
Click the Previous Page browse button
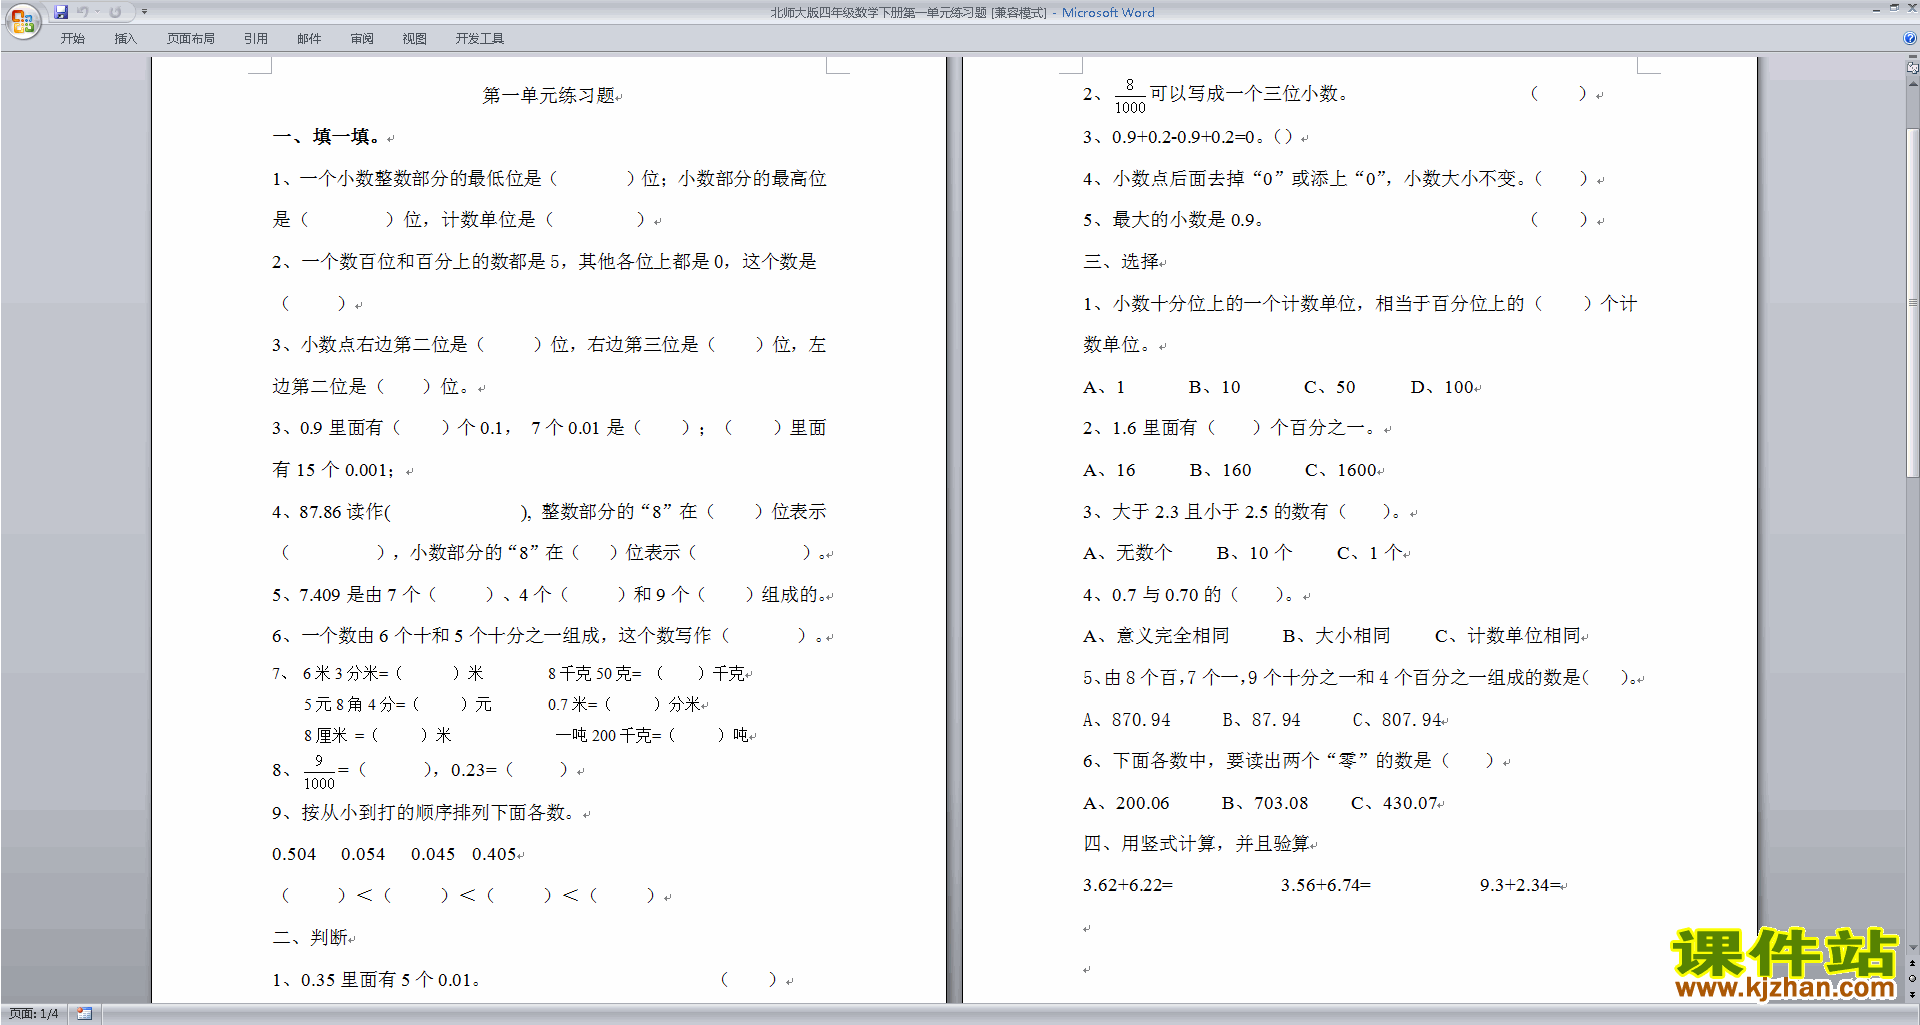1912,963
